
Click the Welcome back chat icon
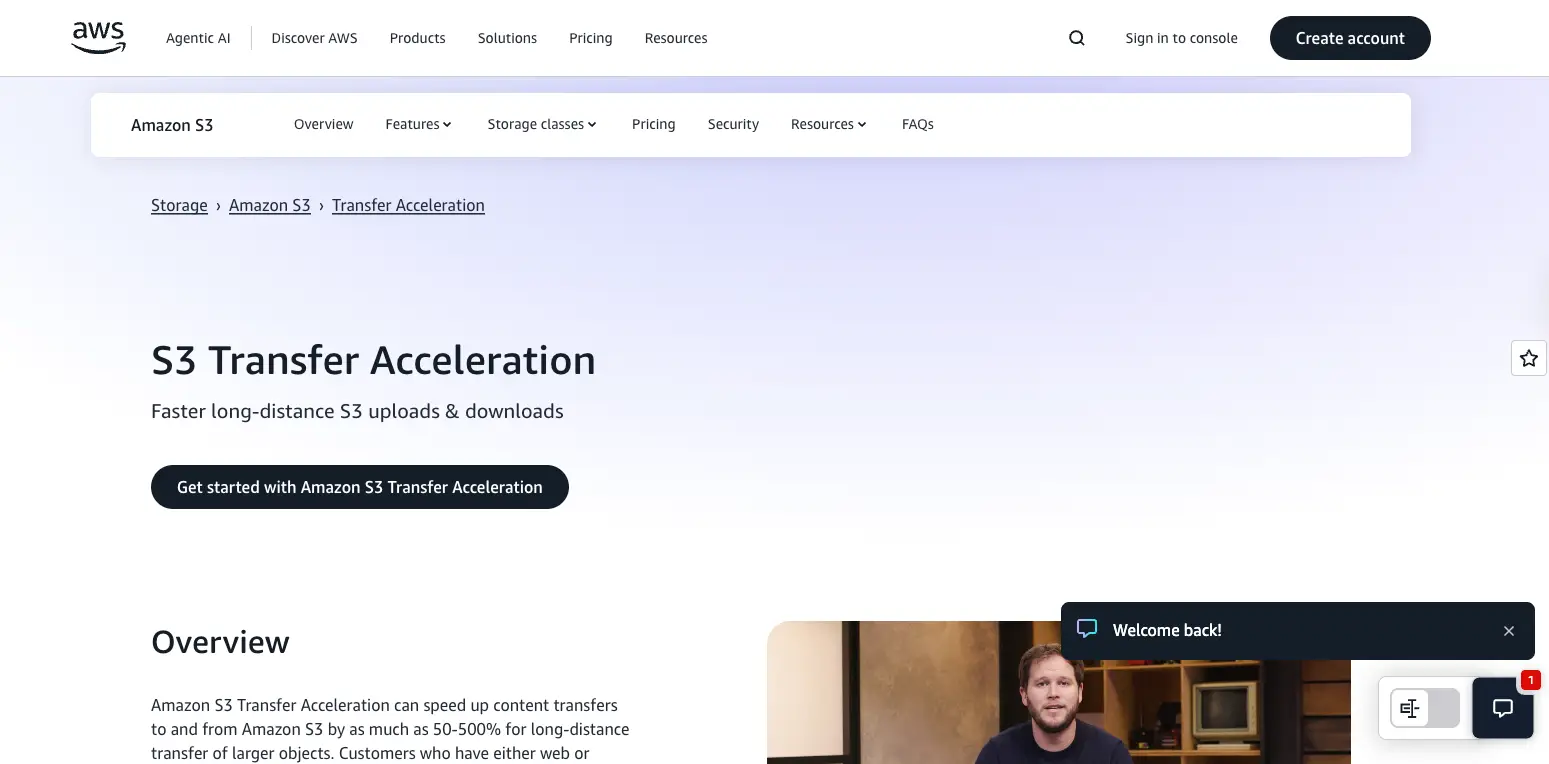click(1087, 629)
